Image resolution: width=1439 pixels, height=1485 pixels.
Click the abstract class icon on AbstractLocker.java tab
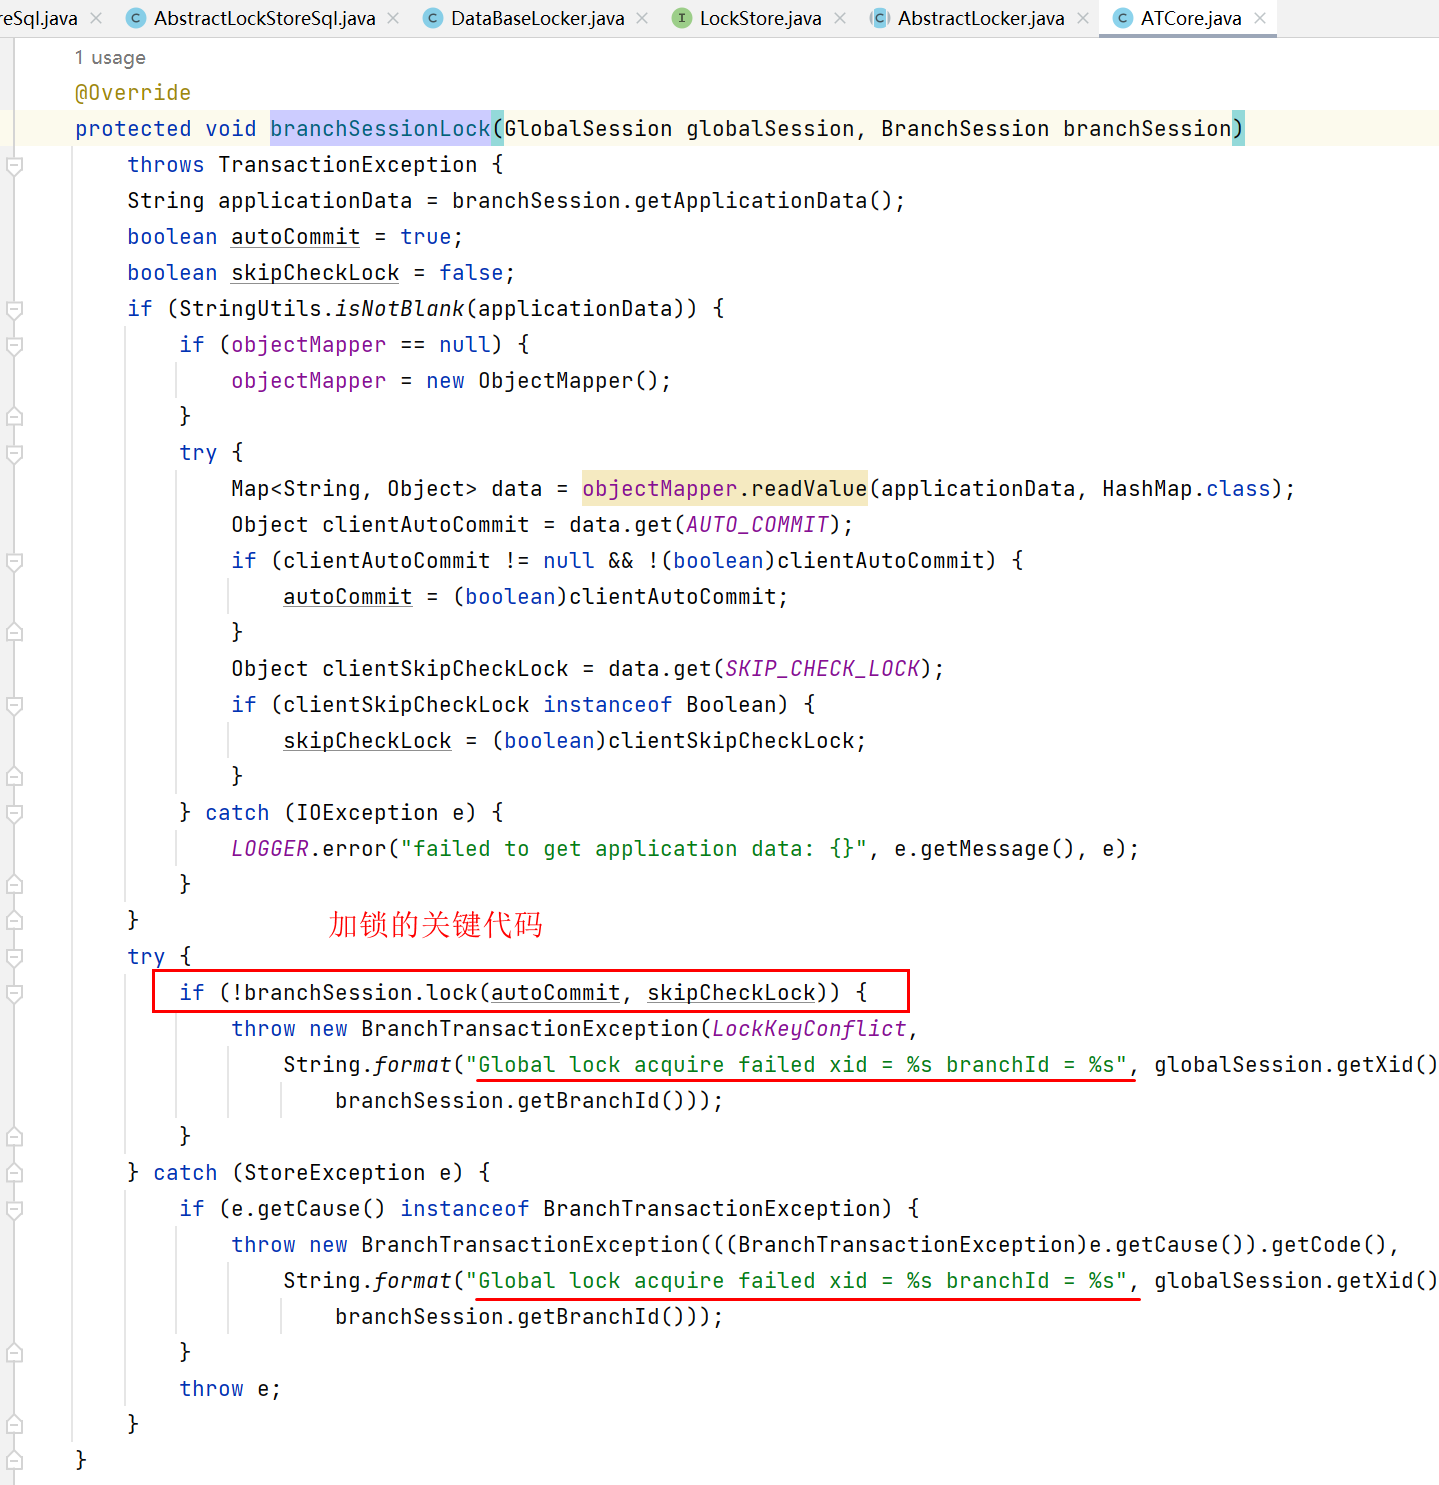(x=879, y=18)
